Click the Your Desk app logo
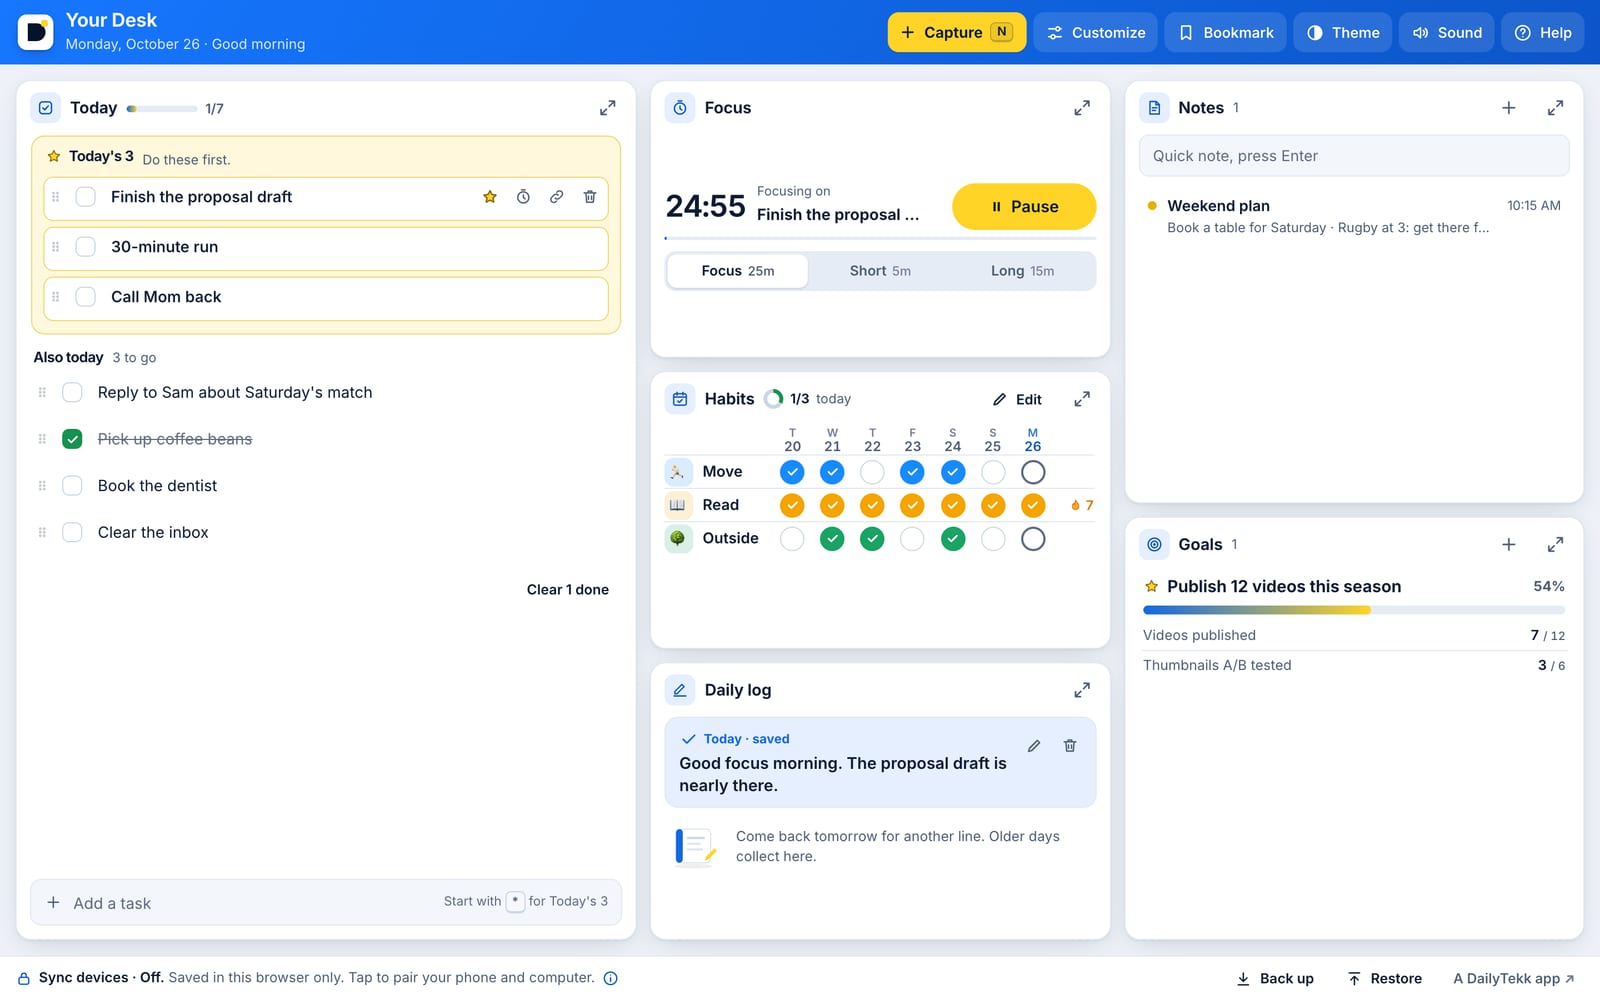This screenshot has width=1600, height=1000. click(36, 32)
